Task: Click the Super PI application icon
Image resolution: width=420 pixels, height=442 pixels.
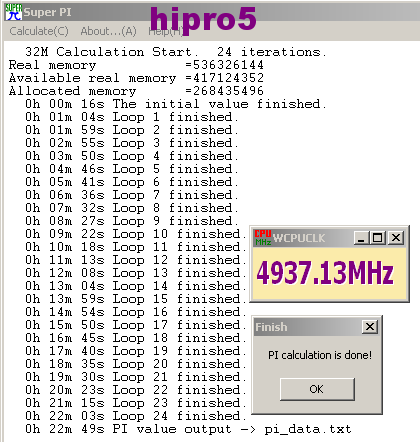Action: (14, 12)
